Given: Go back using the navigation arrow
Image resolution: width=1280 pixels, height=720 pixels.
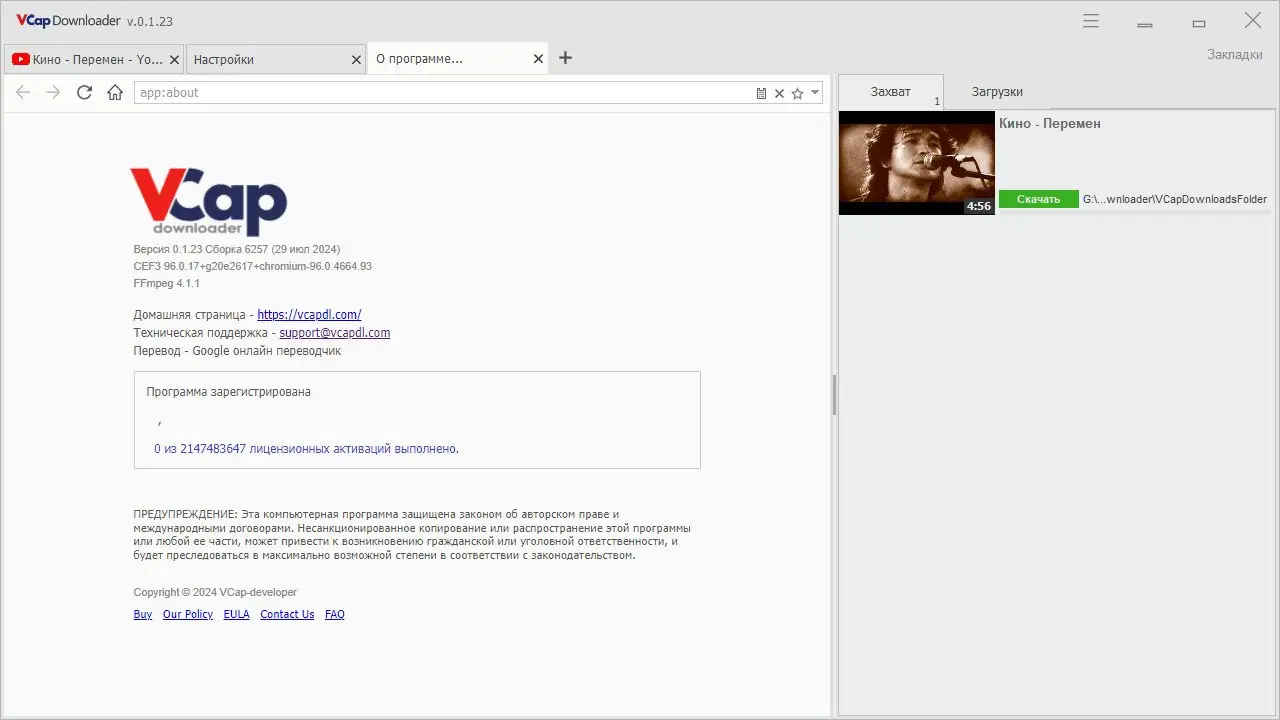Looking at the screenshot, I should tap(22, 92).
